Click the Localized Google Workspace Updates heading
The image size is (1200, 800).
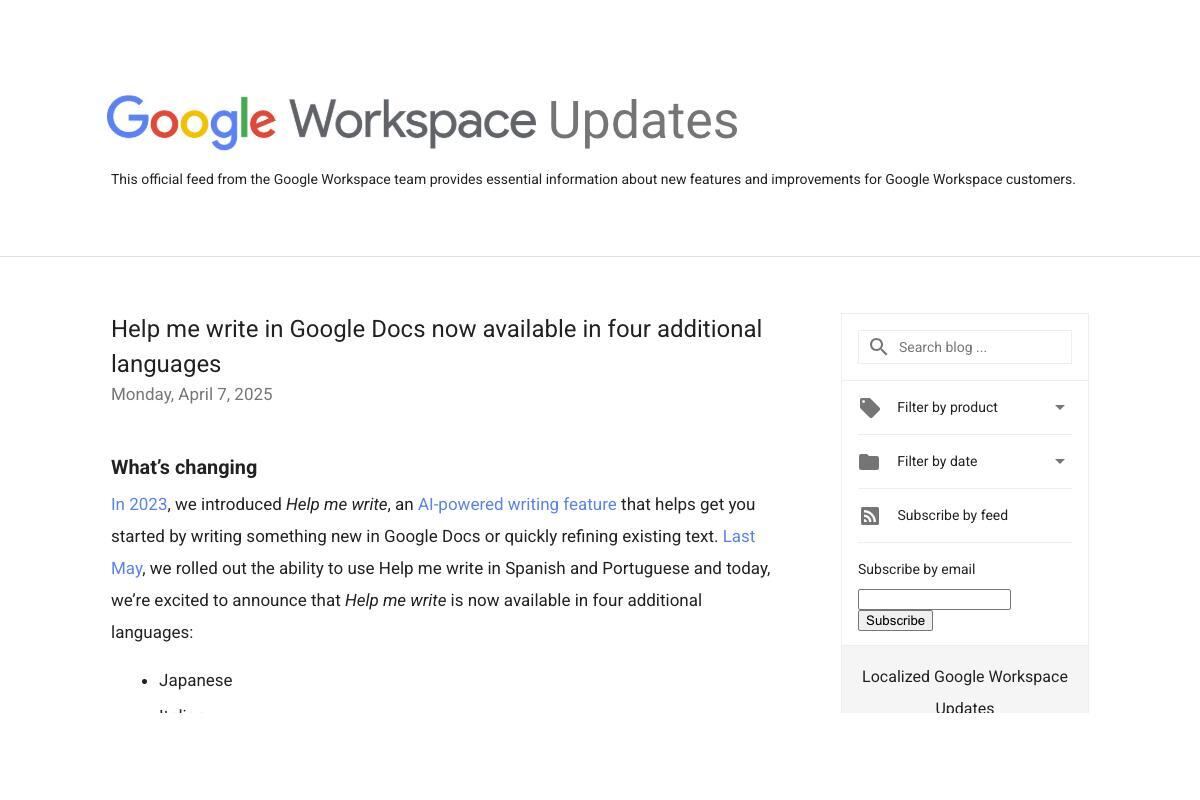pos(965,691)
